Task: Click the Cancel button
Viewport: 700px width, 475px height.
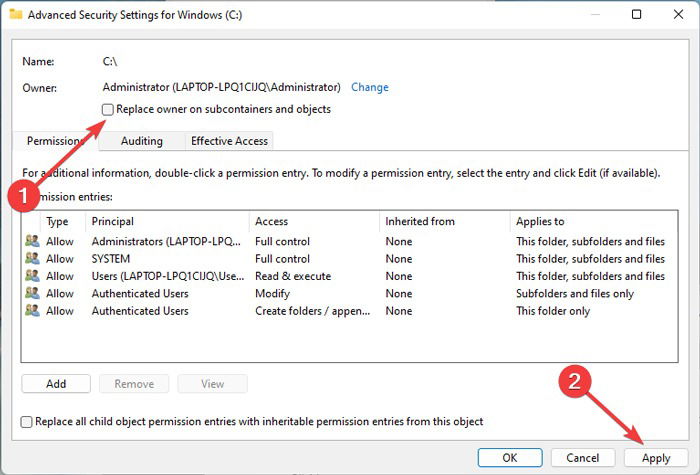Action: point(583,458)
